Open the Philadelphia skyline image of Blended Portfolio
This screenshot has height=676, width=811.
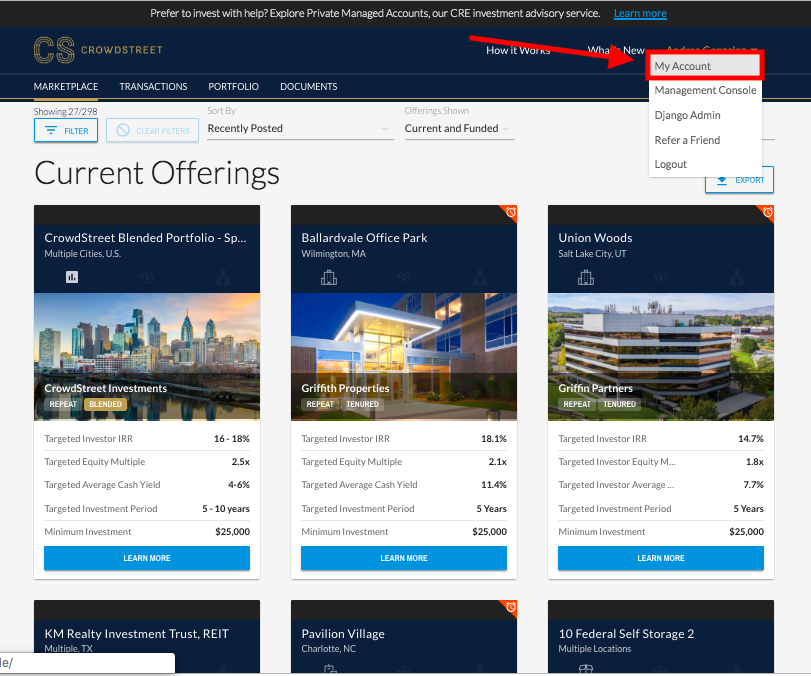pos(147,357)
